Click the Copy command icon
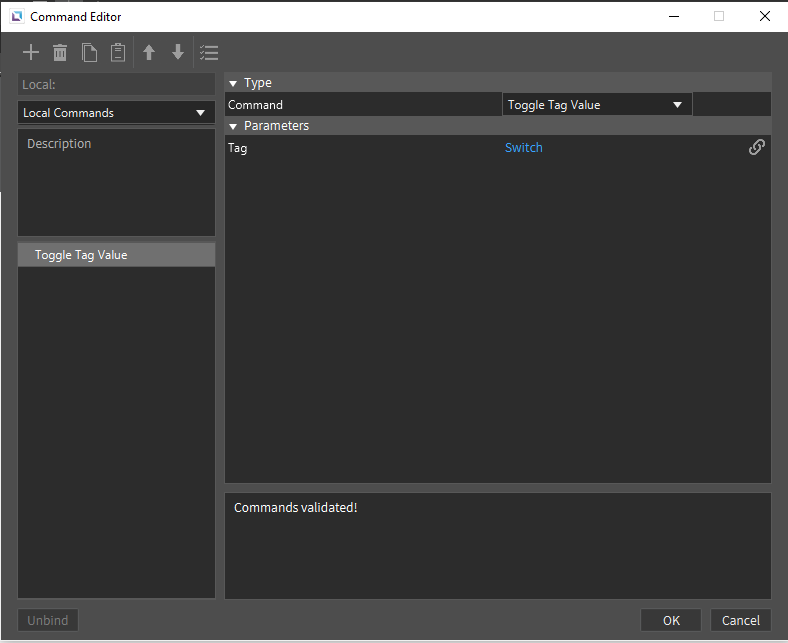This screenshot has width=788, height=643. point(89,53)
